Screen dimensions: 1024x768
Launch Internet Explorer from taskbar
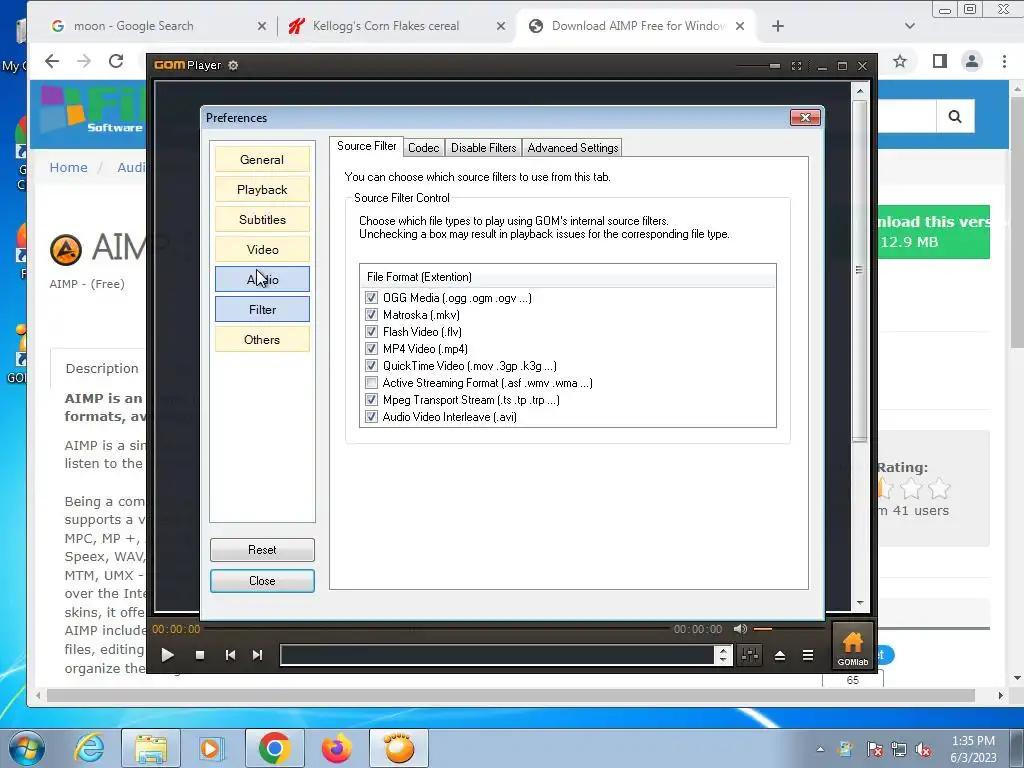(x=89, y=748)
